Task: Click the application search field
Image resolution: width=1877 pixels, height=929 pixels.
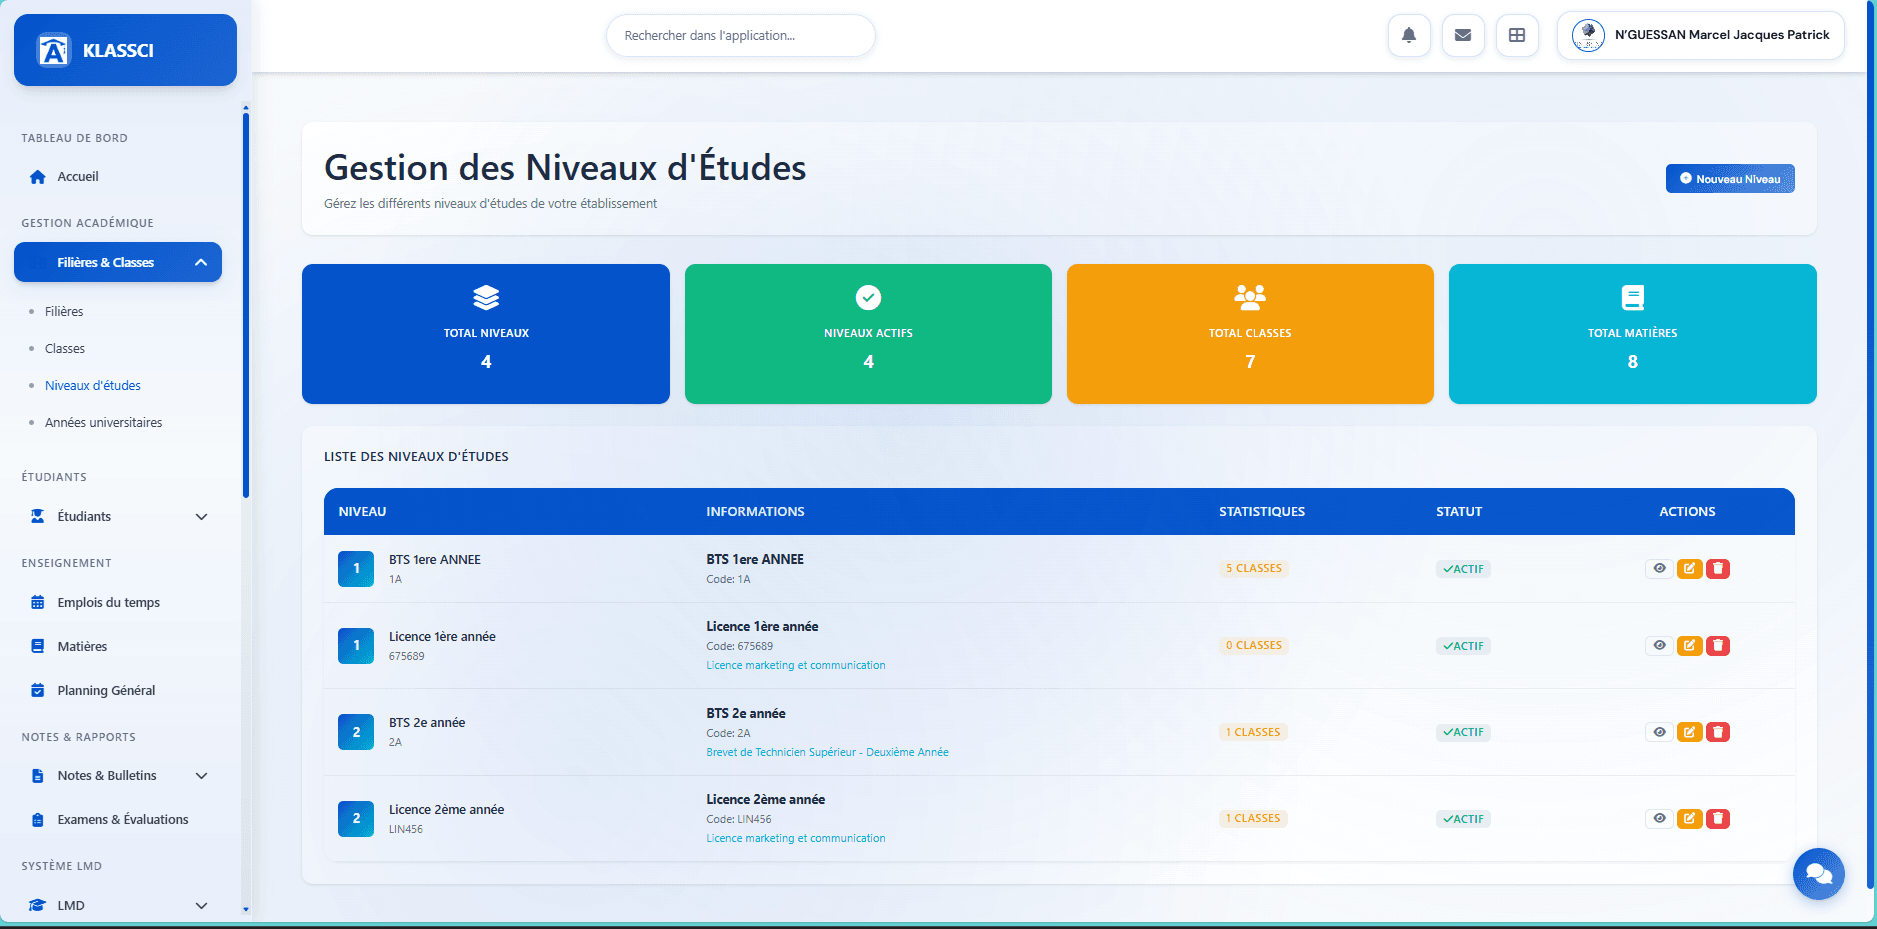Action: [x=740, y=35]
